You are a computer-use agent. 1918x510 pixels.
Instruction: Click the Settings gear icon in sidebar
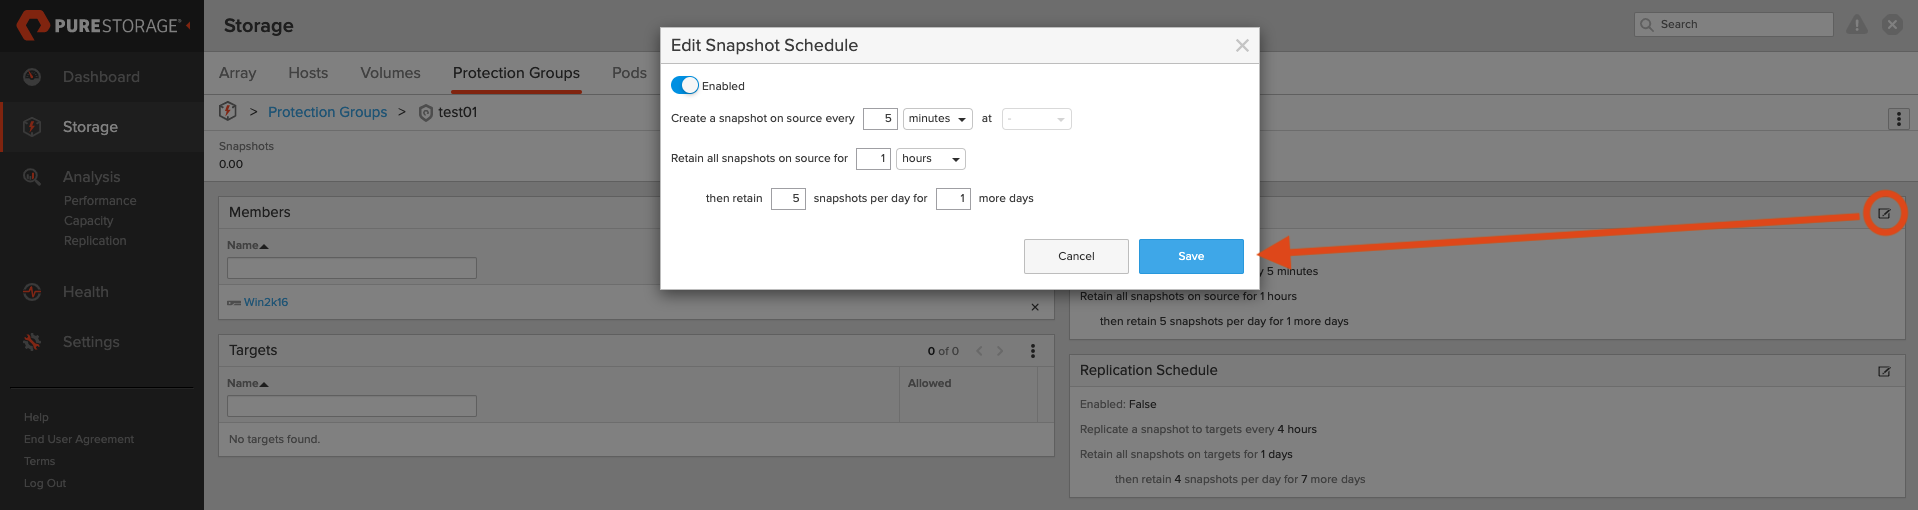pyautogui.click(x=32, y=342)
